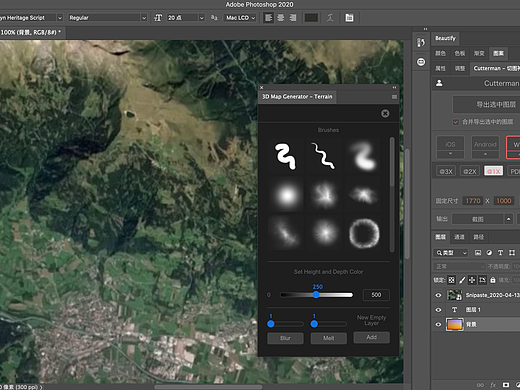Select the soft blurred squiggle brush
This screenshot has height=390, width=520.
[364, 156]
